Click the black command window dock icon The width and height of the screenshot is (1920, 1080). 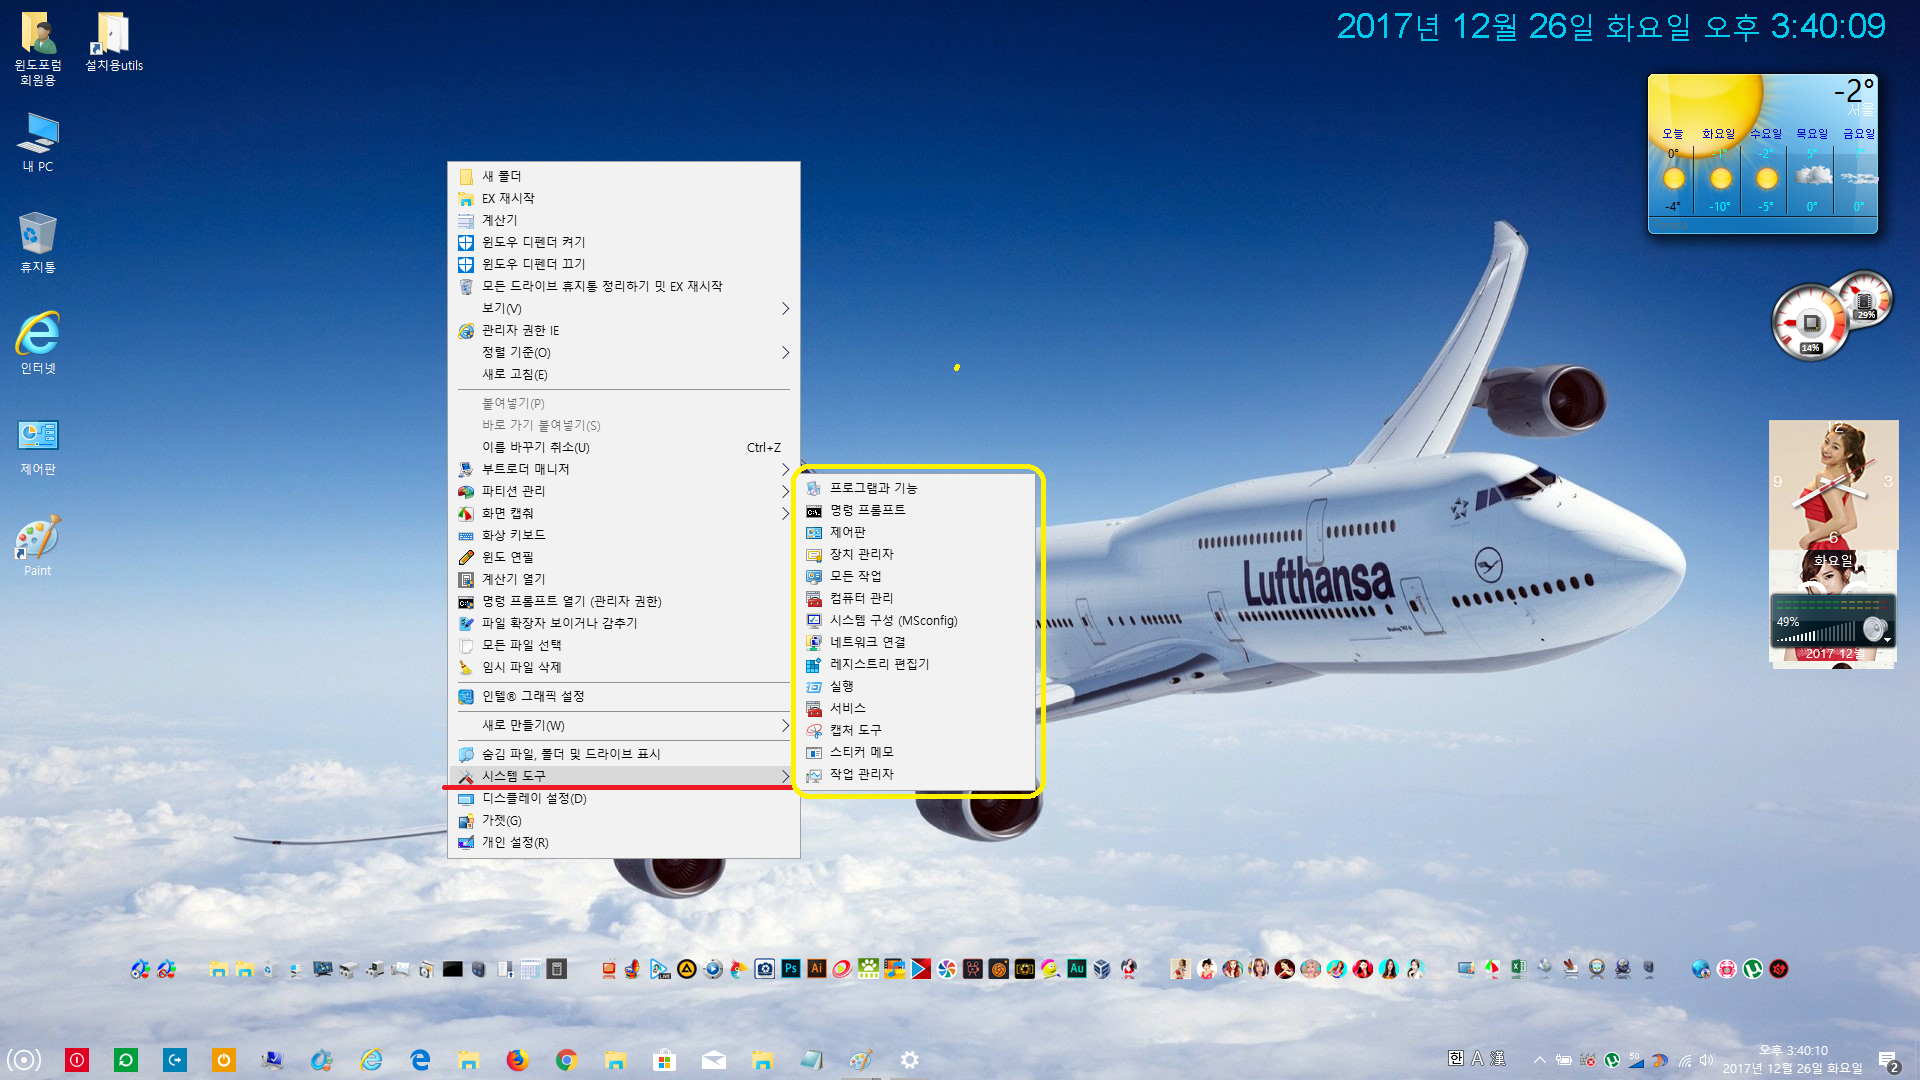(452, 968)
